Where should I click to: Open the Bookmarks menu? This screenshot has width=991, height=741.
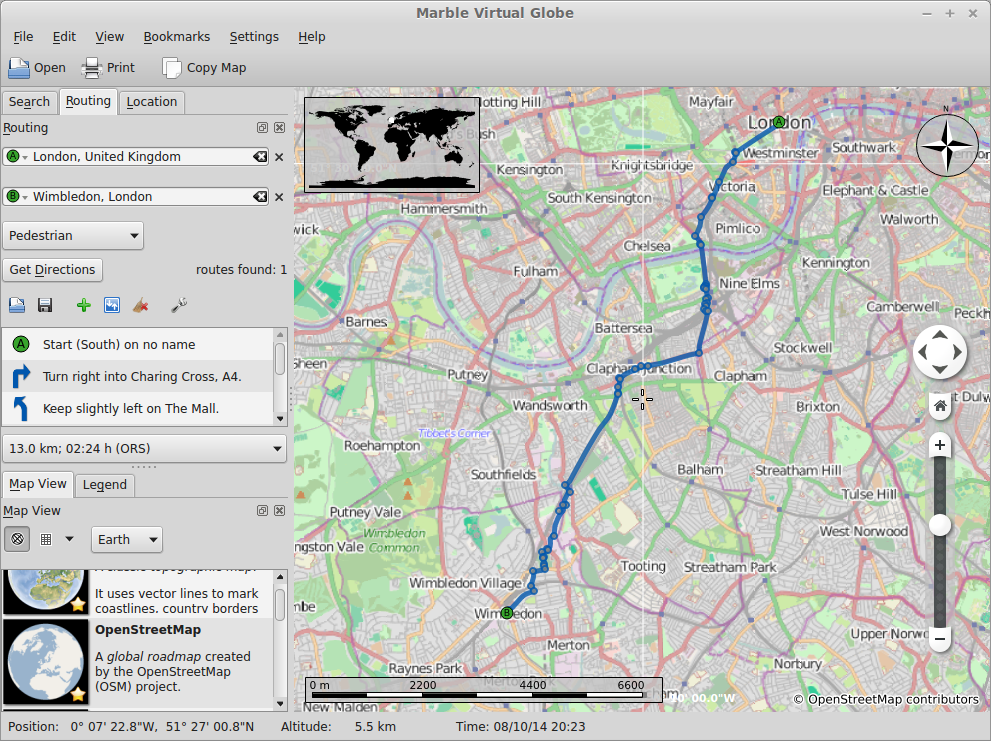(x=176, y=37)
